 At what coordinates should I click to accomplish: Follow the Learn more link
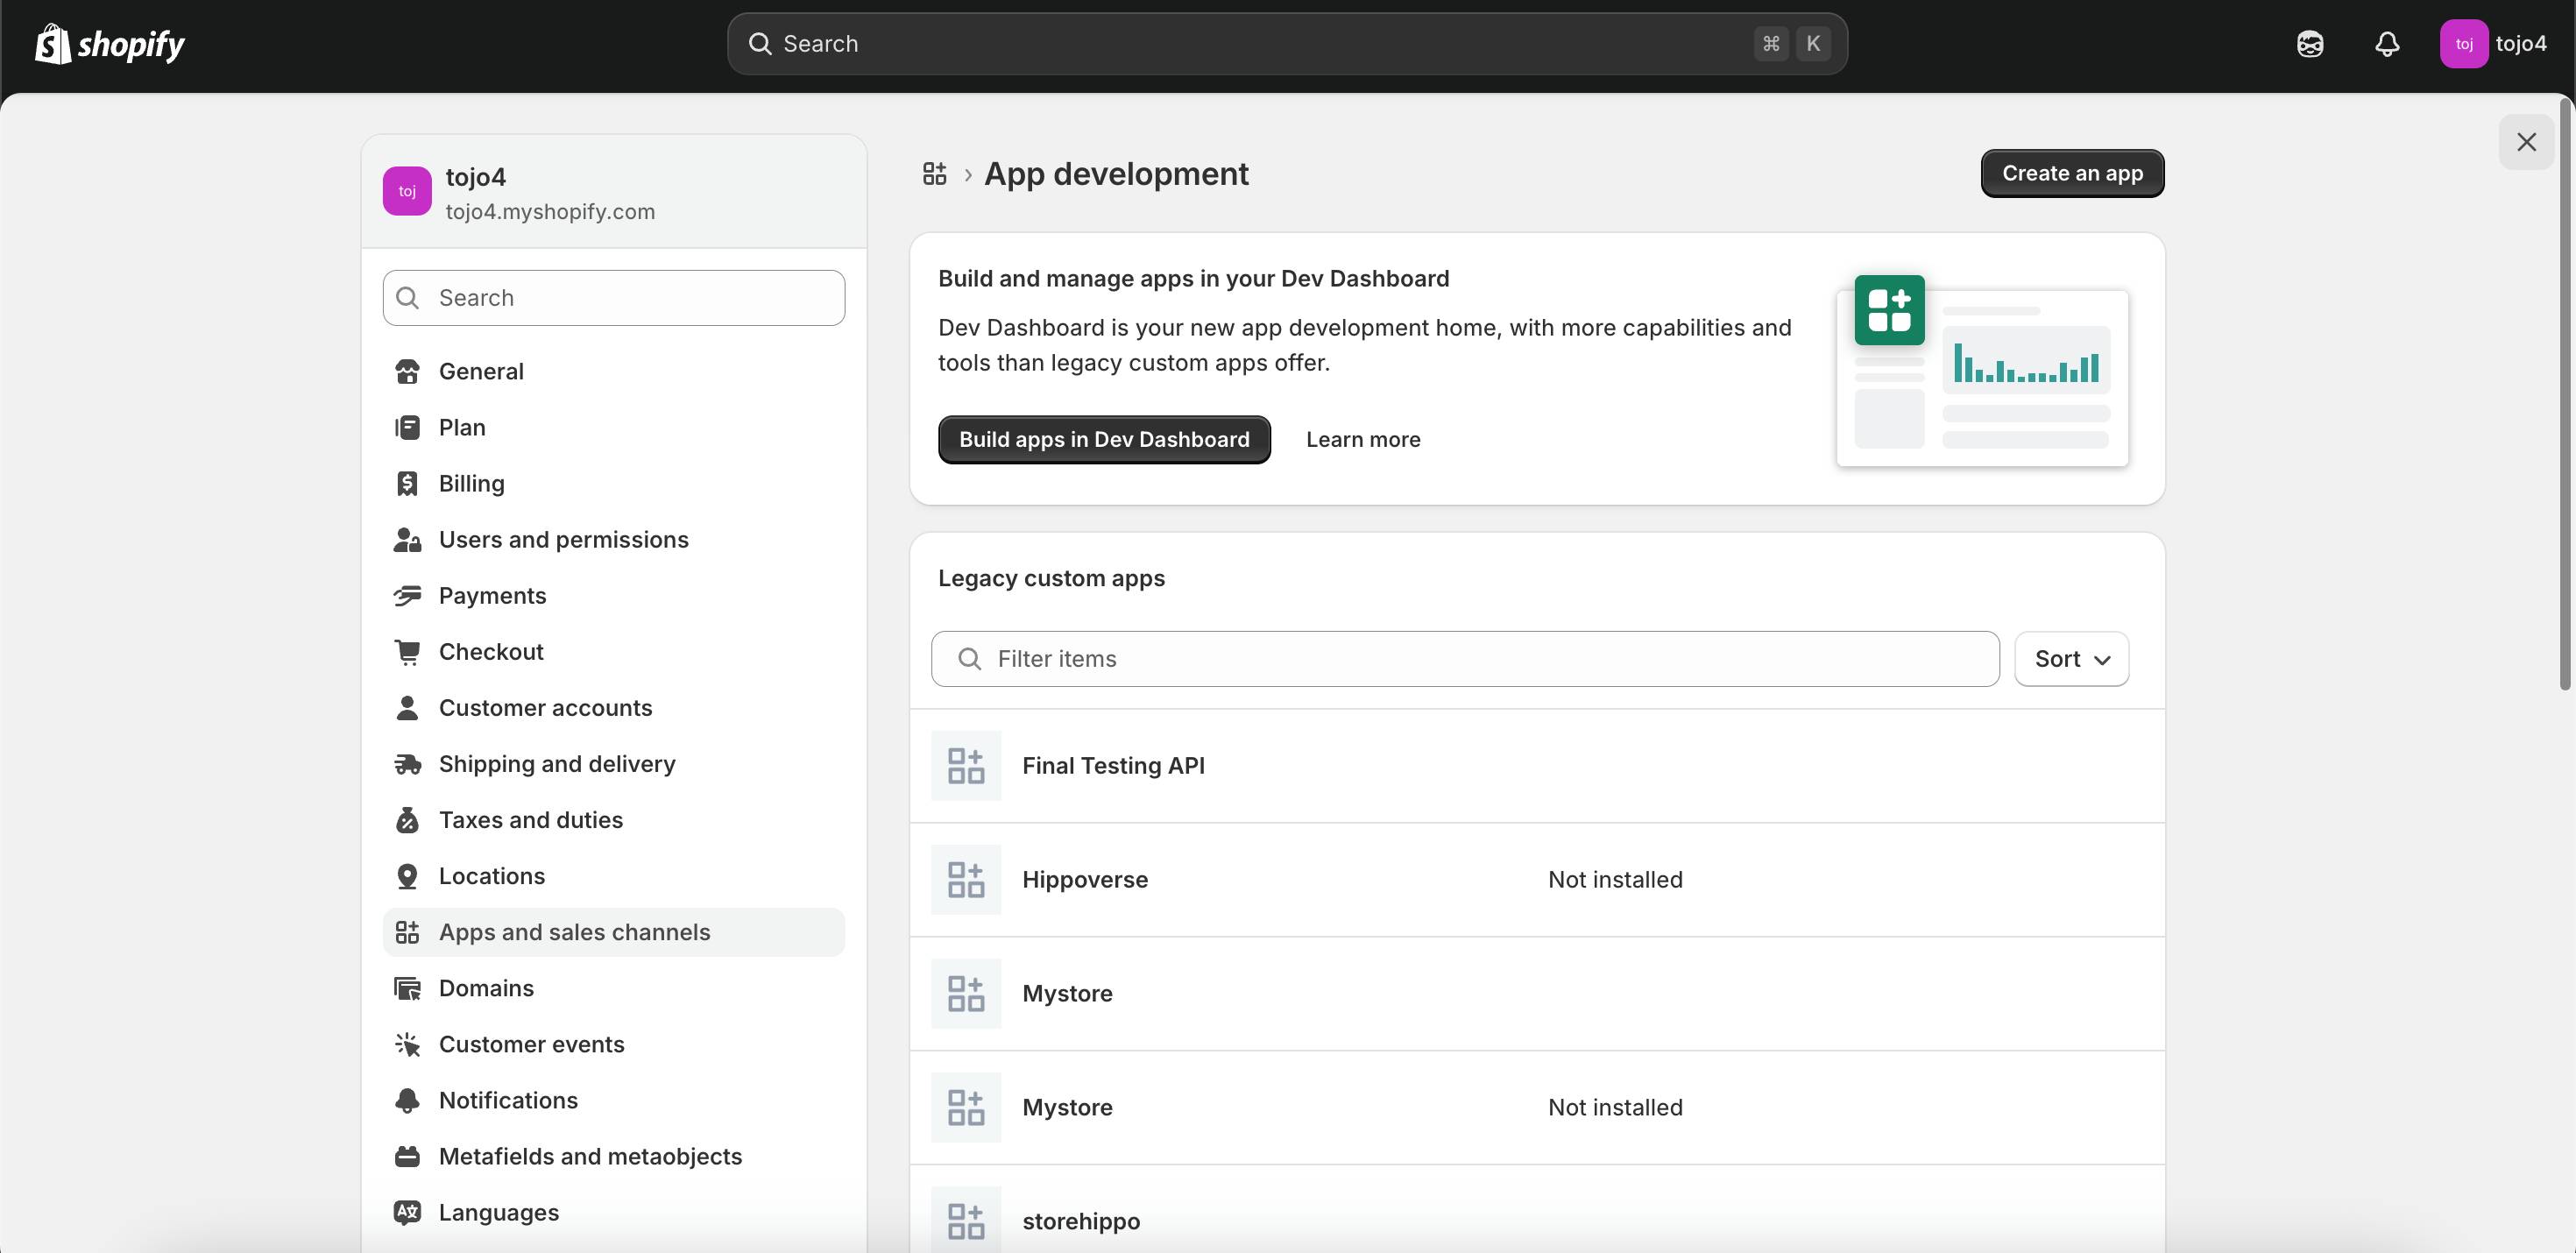pos(1362,440)
